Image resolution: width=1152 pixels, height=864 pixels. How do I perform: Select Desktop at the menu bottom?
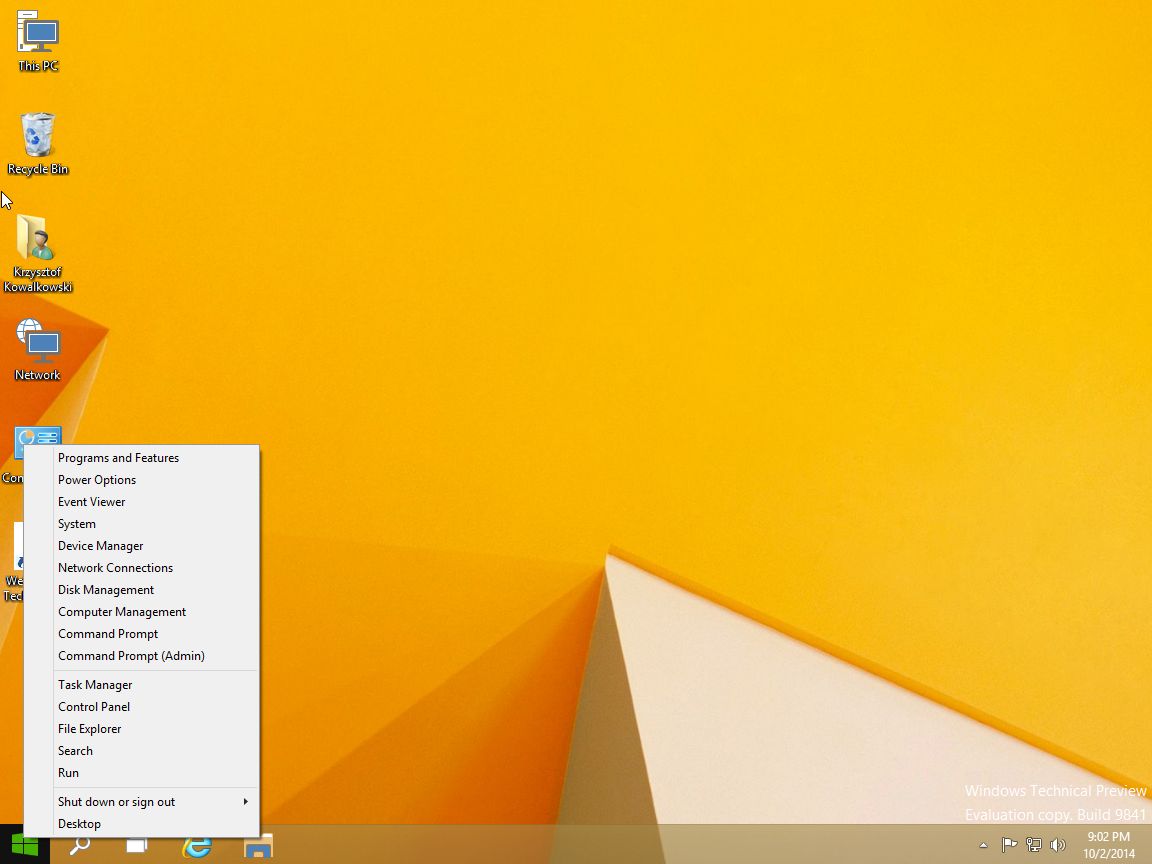click(142, 824)
